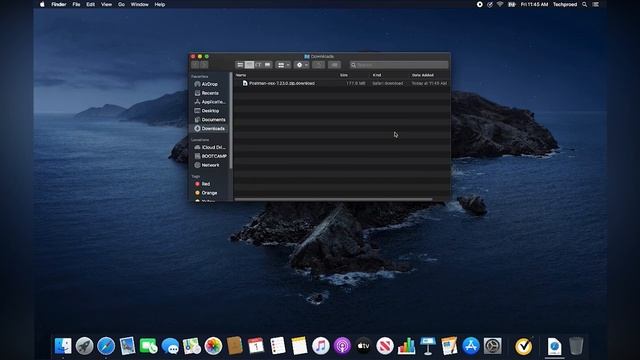
Task: Open the gear Action menu dropdown
Action: (x=302, y=65)
